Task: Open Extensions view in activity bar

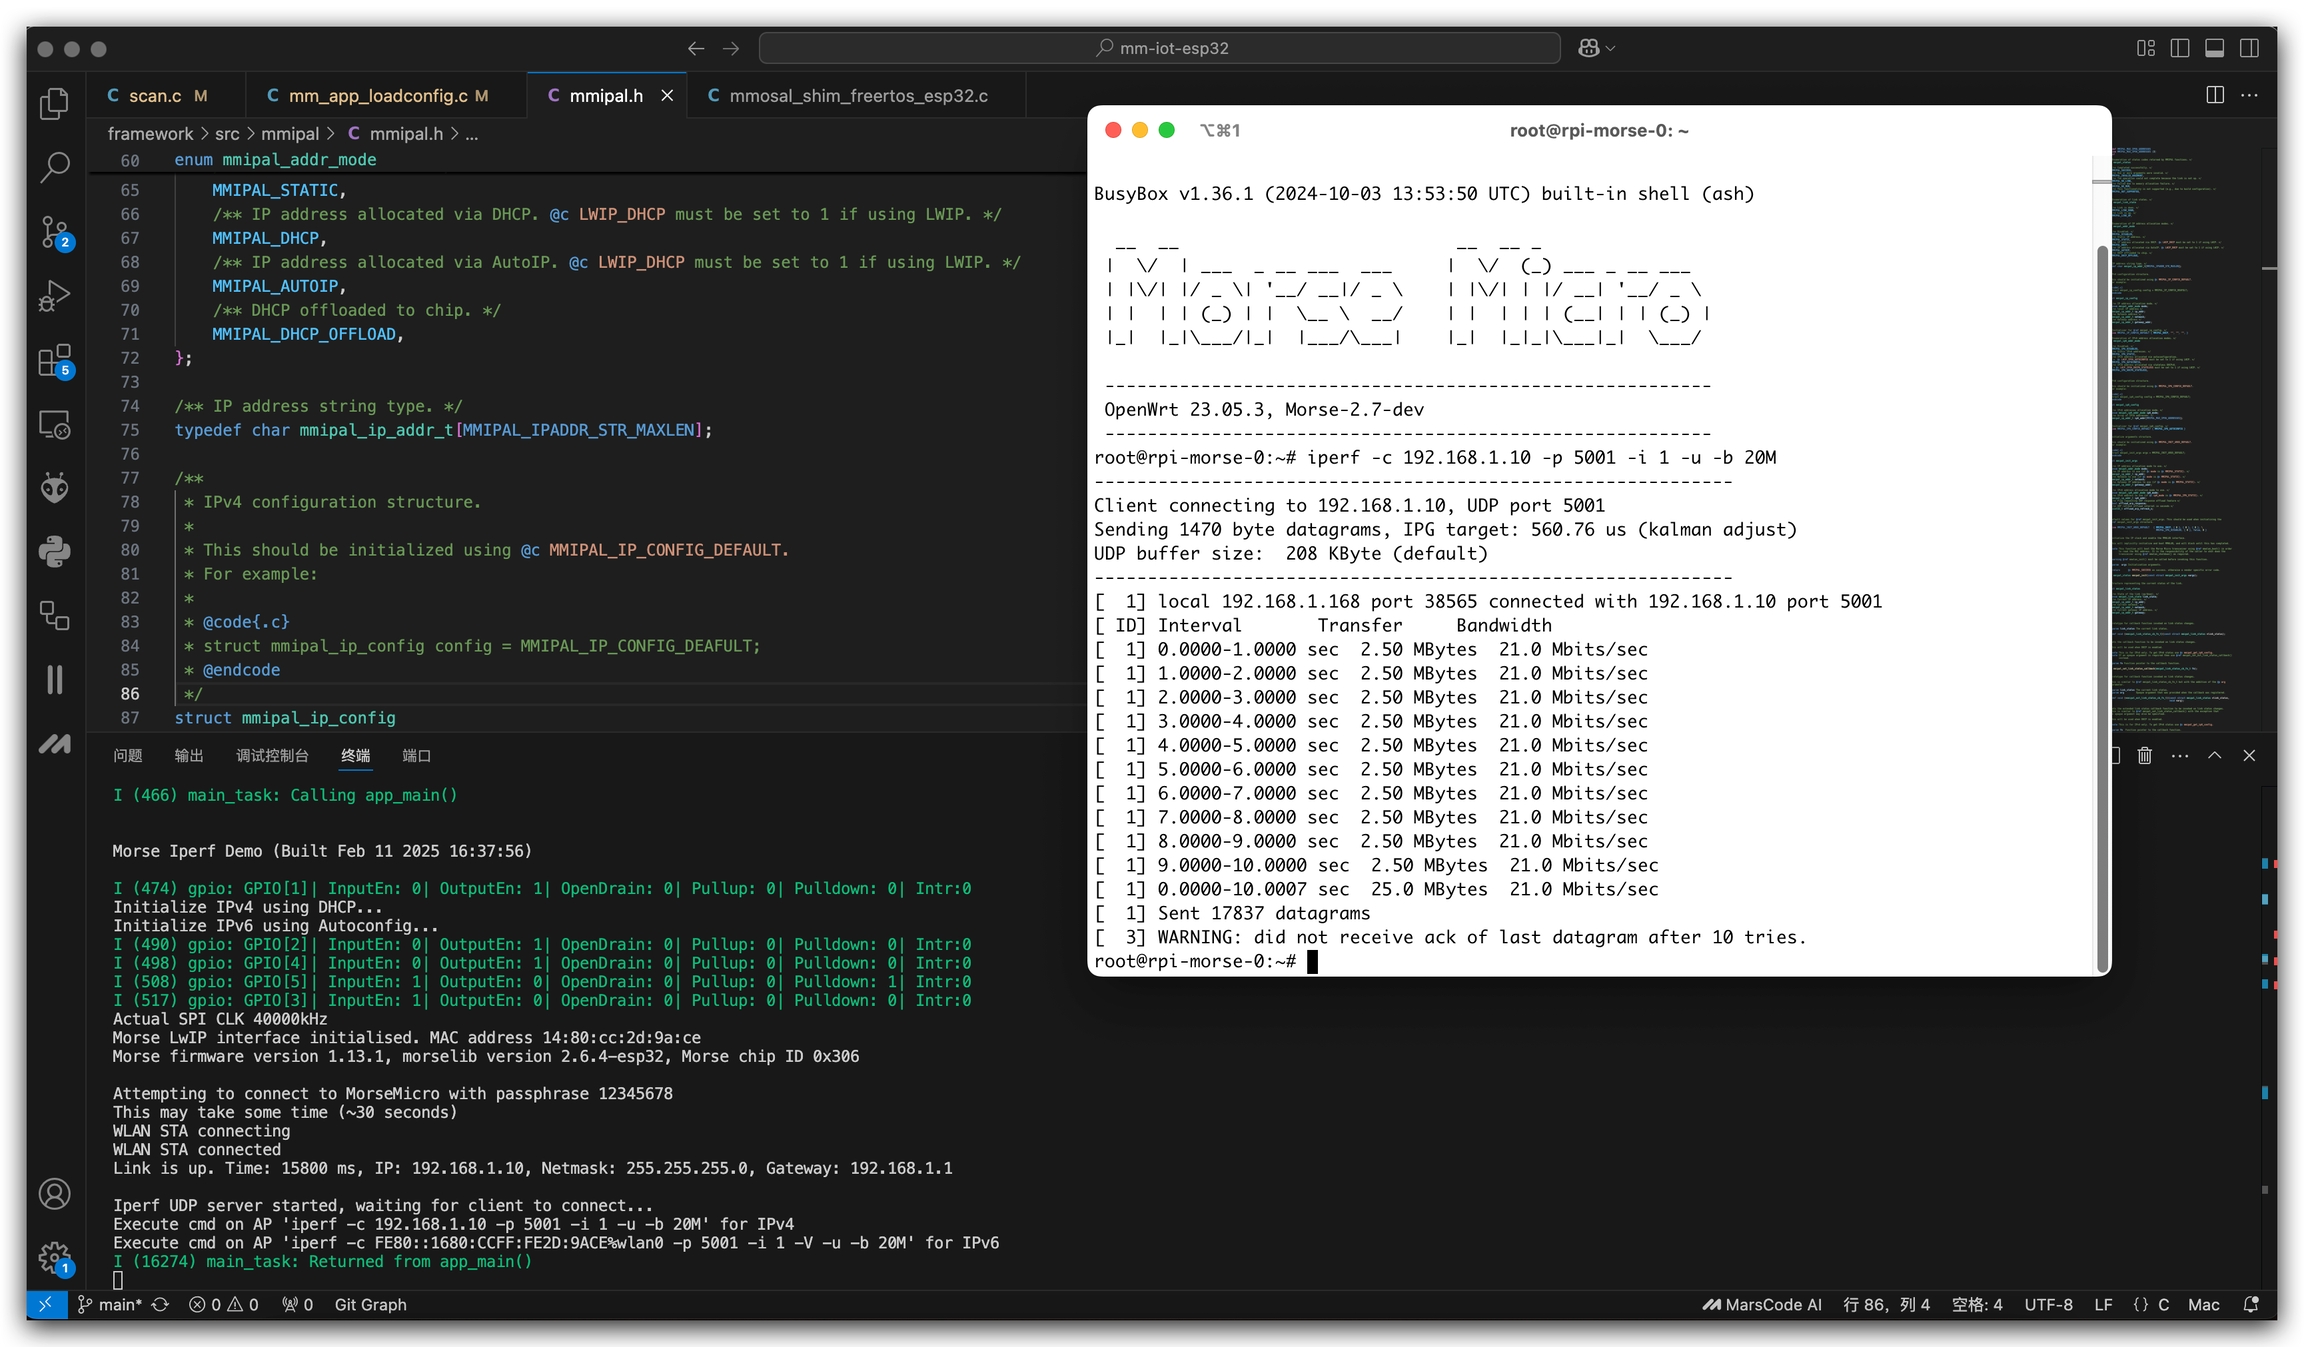Action: coord(54,360)
